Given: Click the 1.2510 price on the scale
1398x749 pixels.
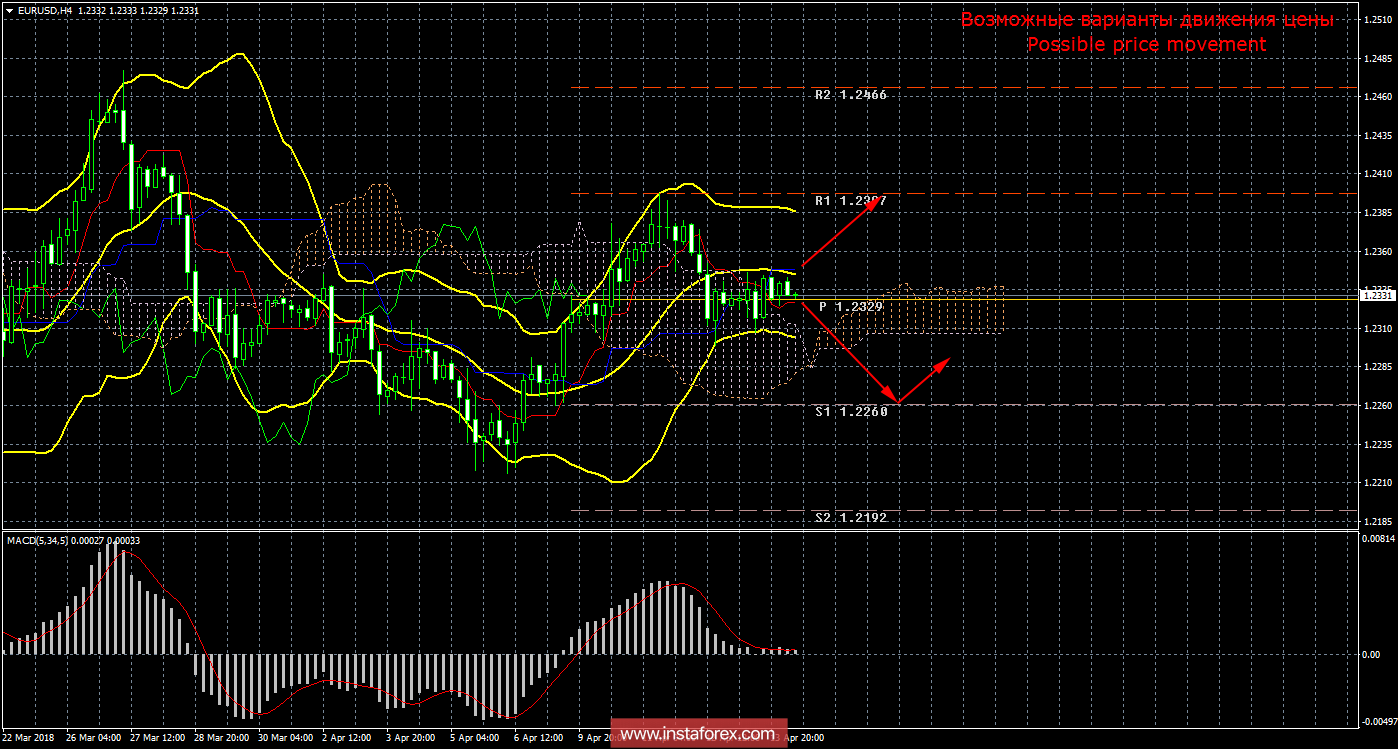Looking at the screenshot, I should click(1378, 19).
